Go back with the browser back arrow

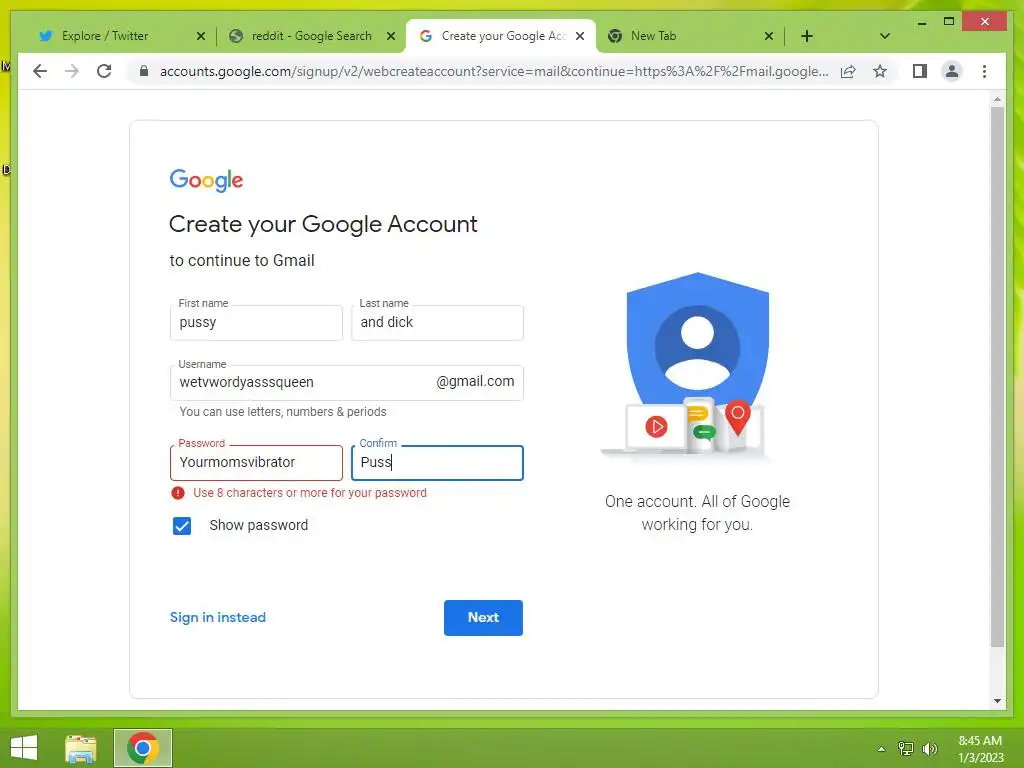tap(40, 71)
